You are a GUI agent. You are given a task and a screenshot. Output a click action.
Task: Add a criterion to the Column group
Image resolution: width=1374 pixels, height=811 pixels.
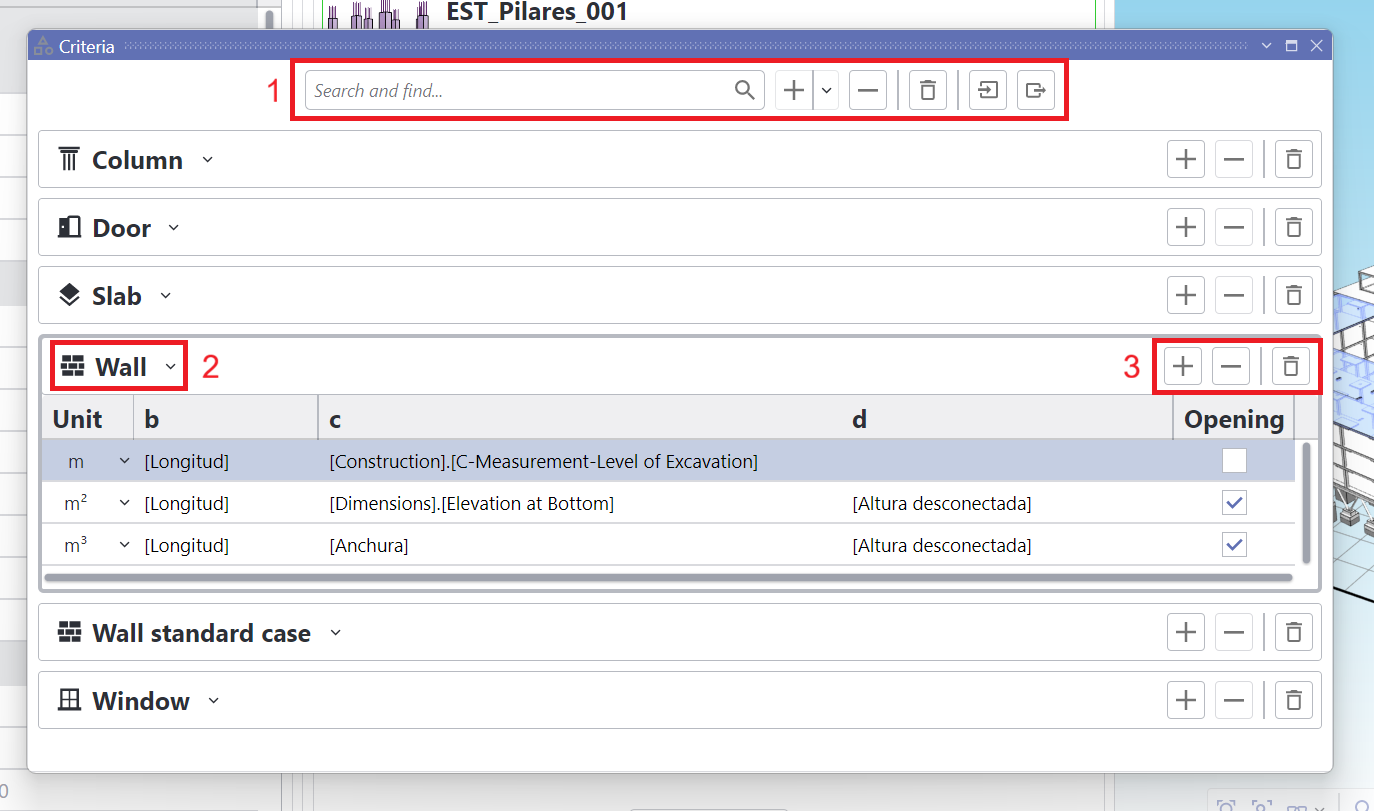(1186, 159)
